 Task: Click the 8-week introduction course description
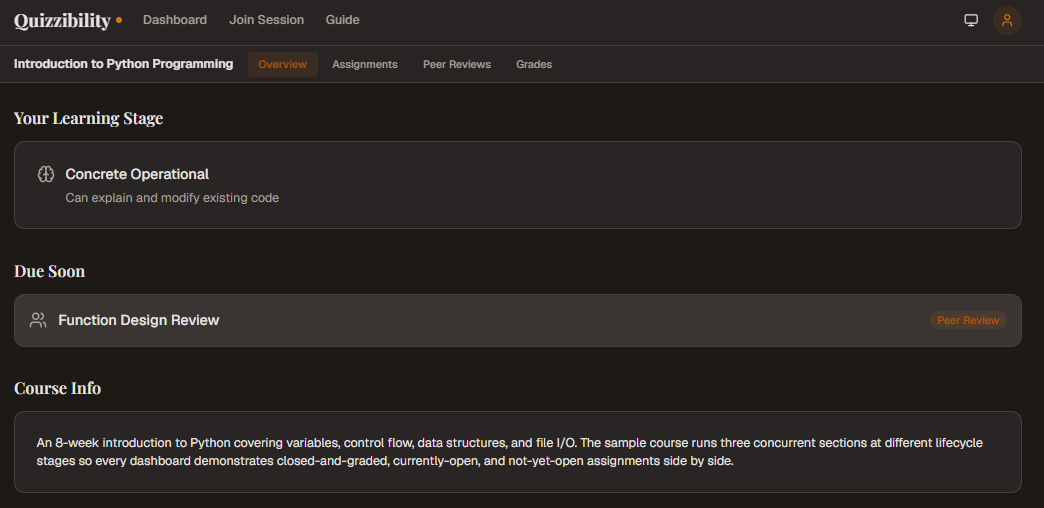tap(509, 452)
